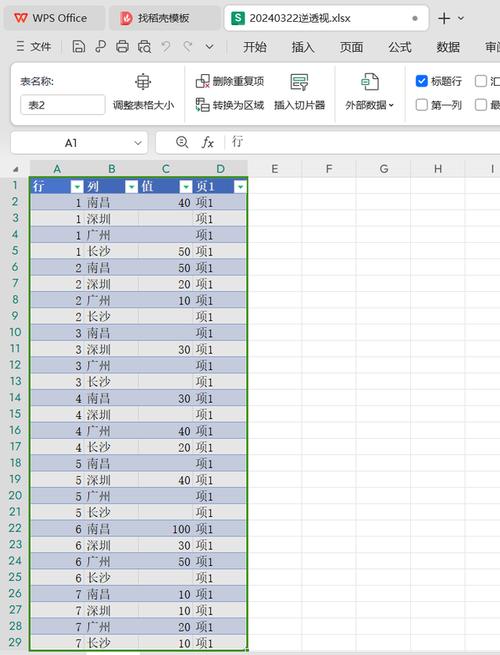This screenshot has width=500, height=655.
Task: Click the Redo arrow icon
Action: tap(188, 46)
